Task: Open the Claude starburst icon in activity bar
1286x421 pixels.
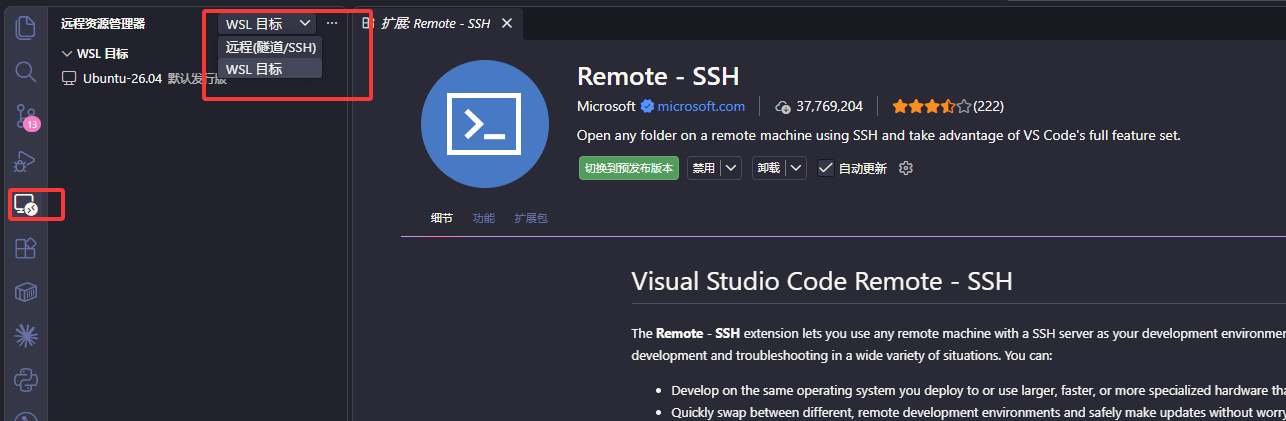Action: click(26, 335)
